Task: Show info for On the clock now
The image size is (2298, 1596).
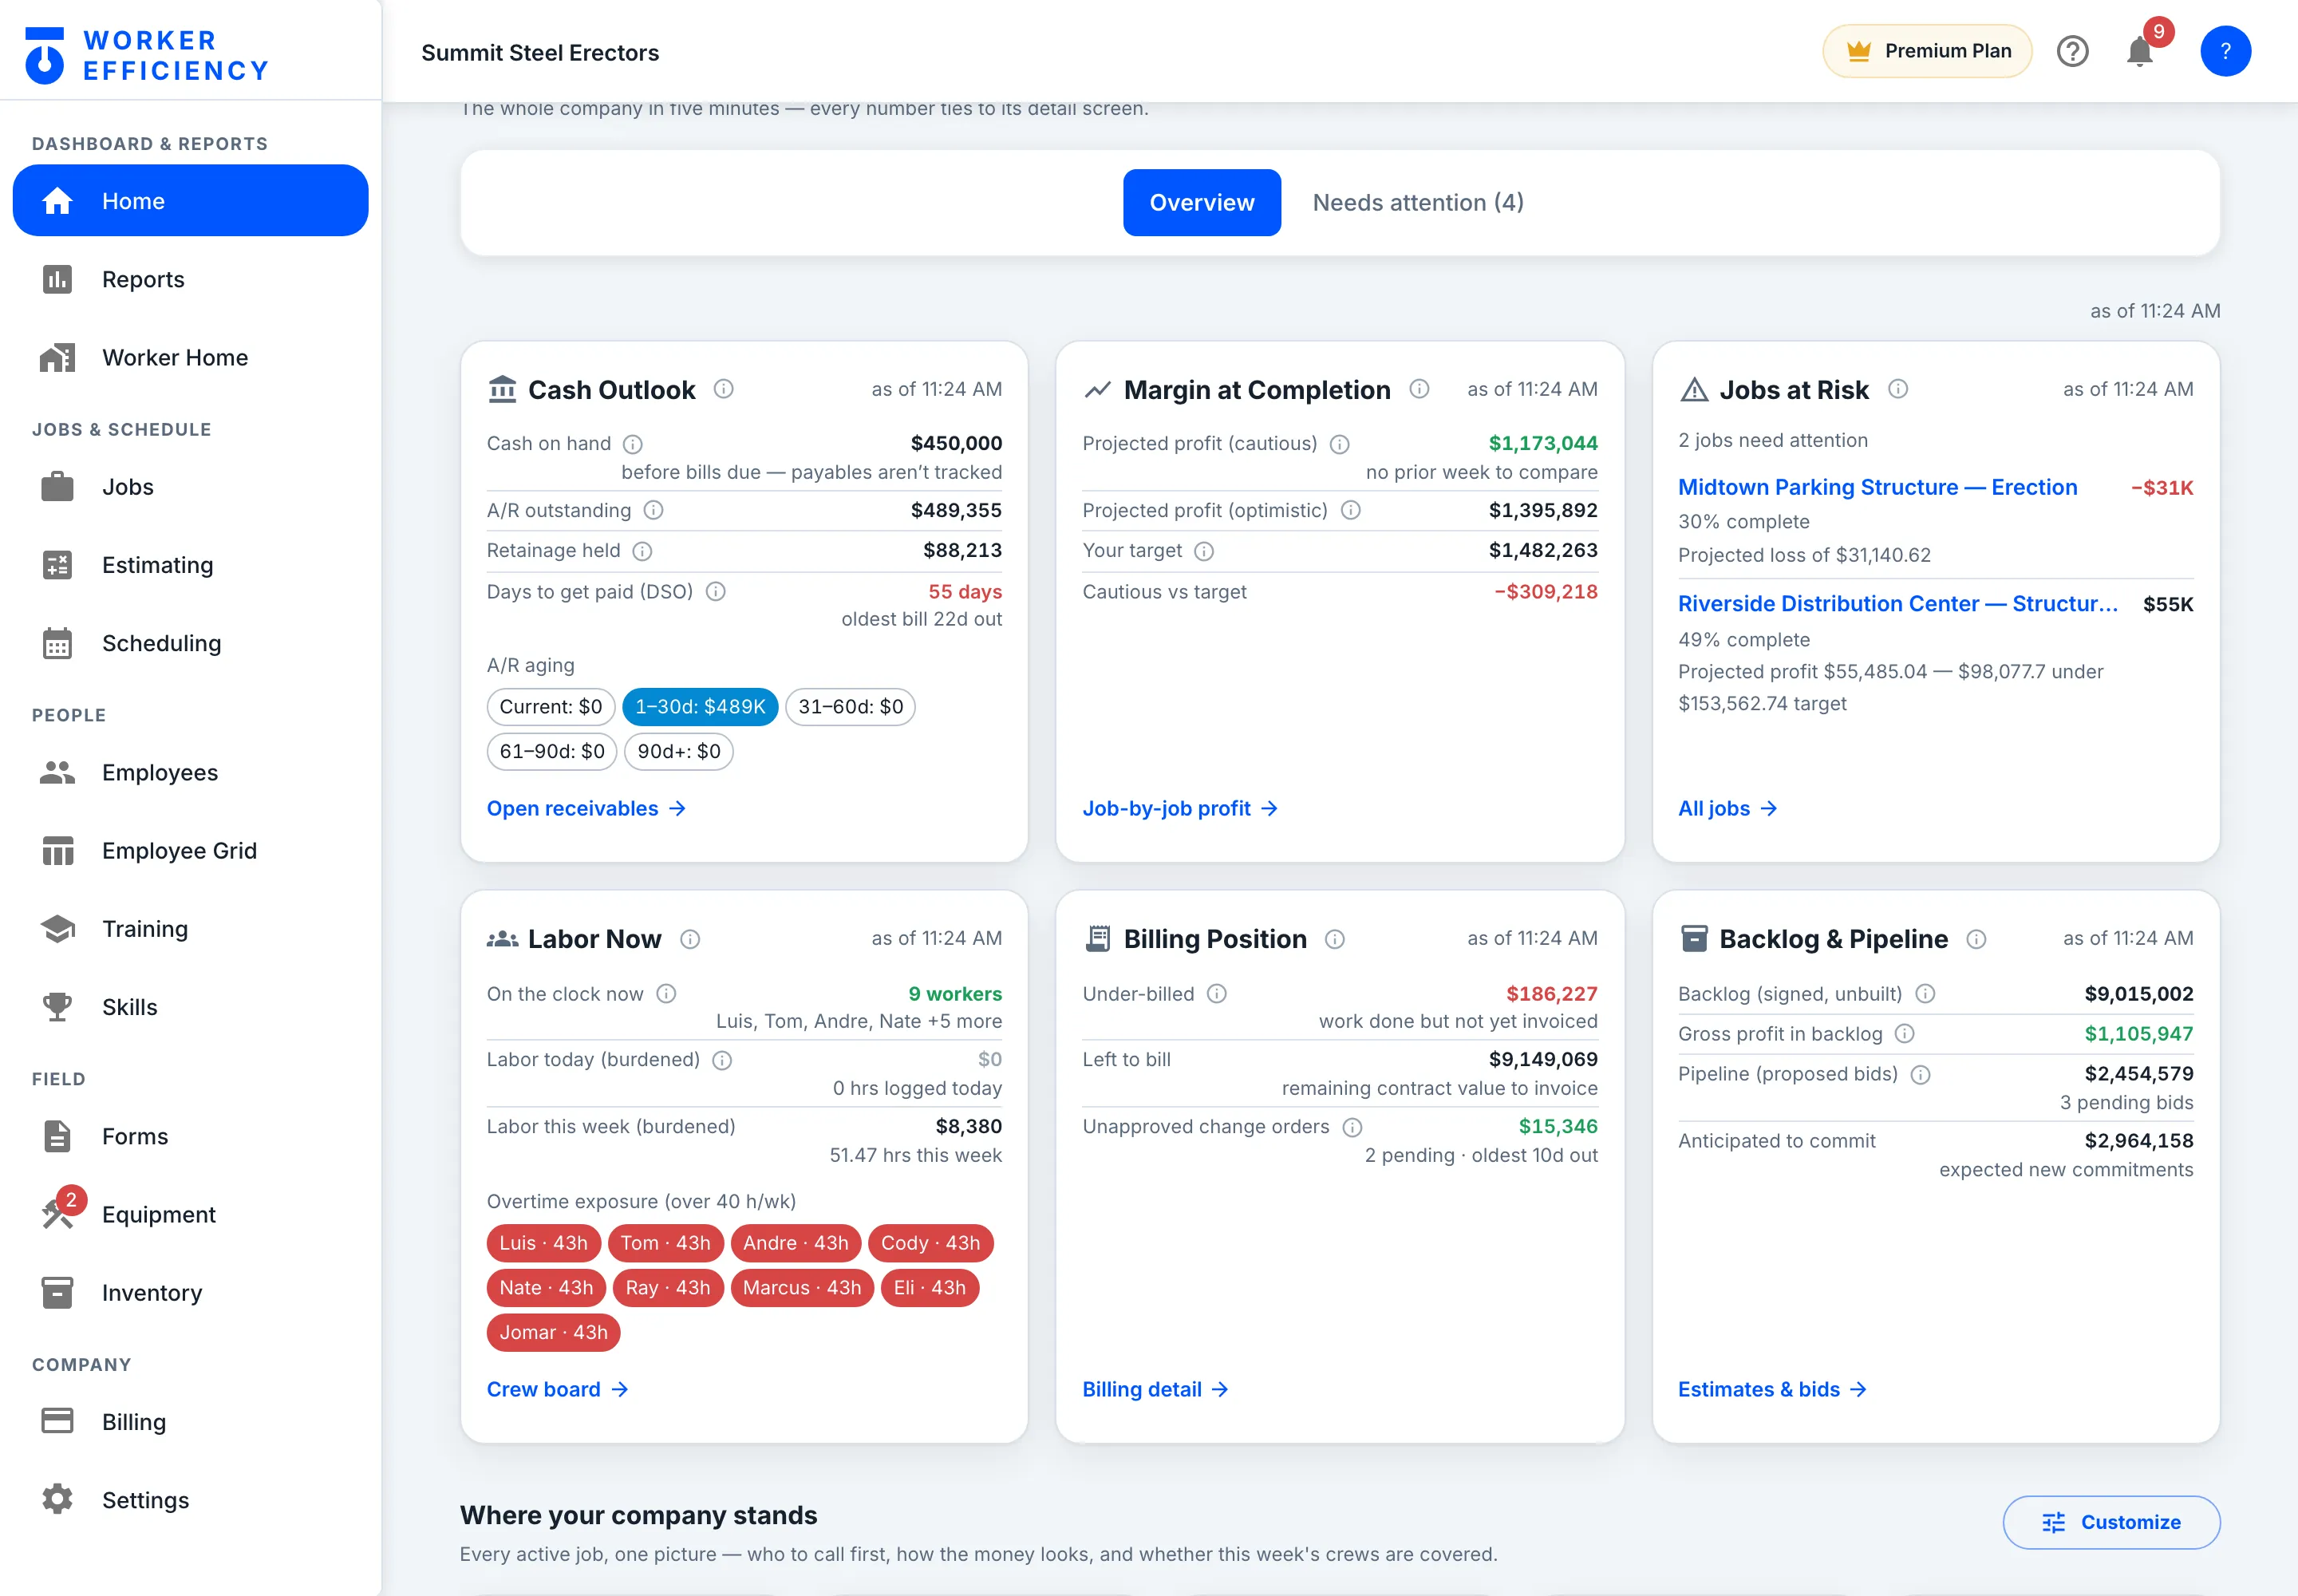Action: coord(666,994)
